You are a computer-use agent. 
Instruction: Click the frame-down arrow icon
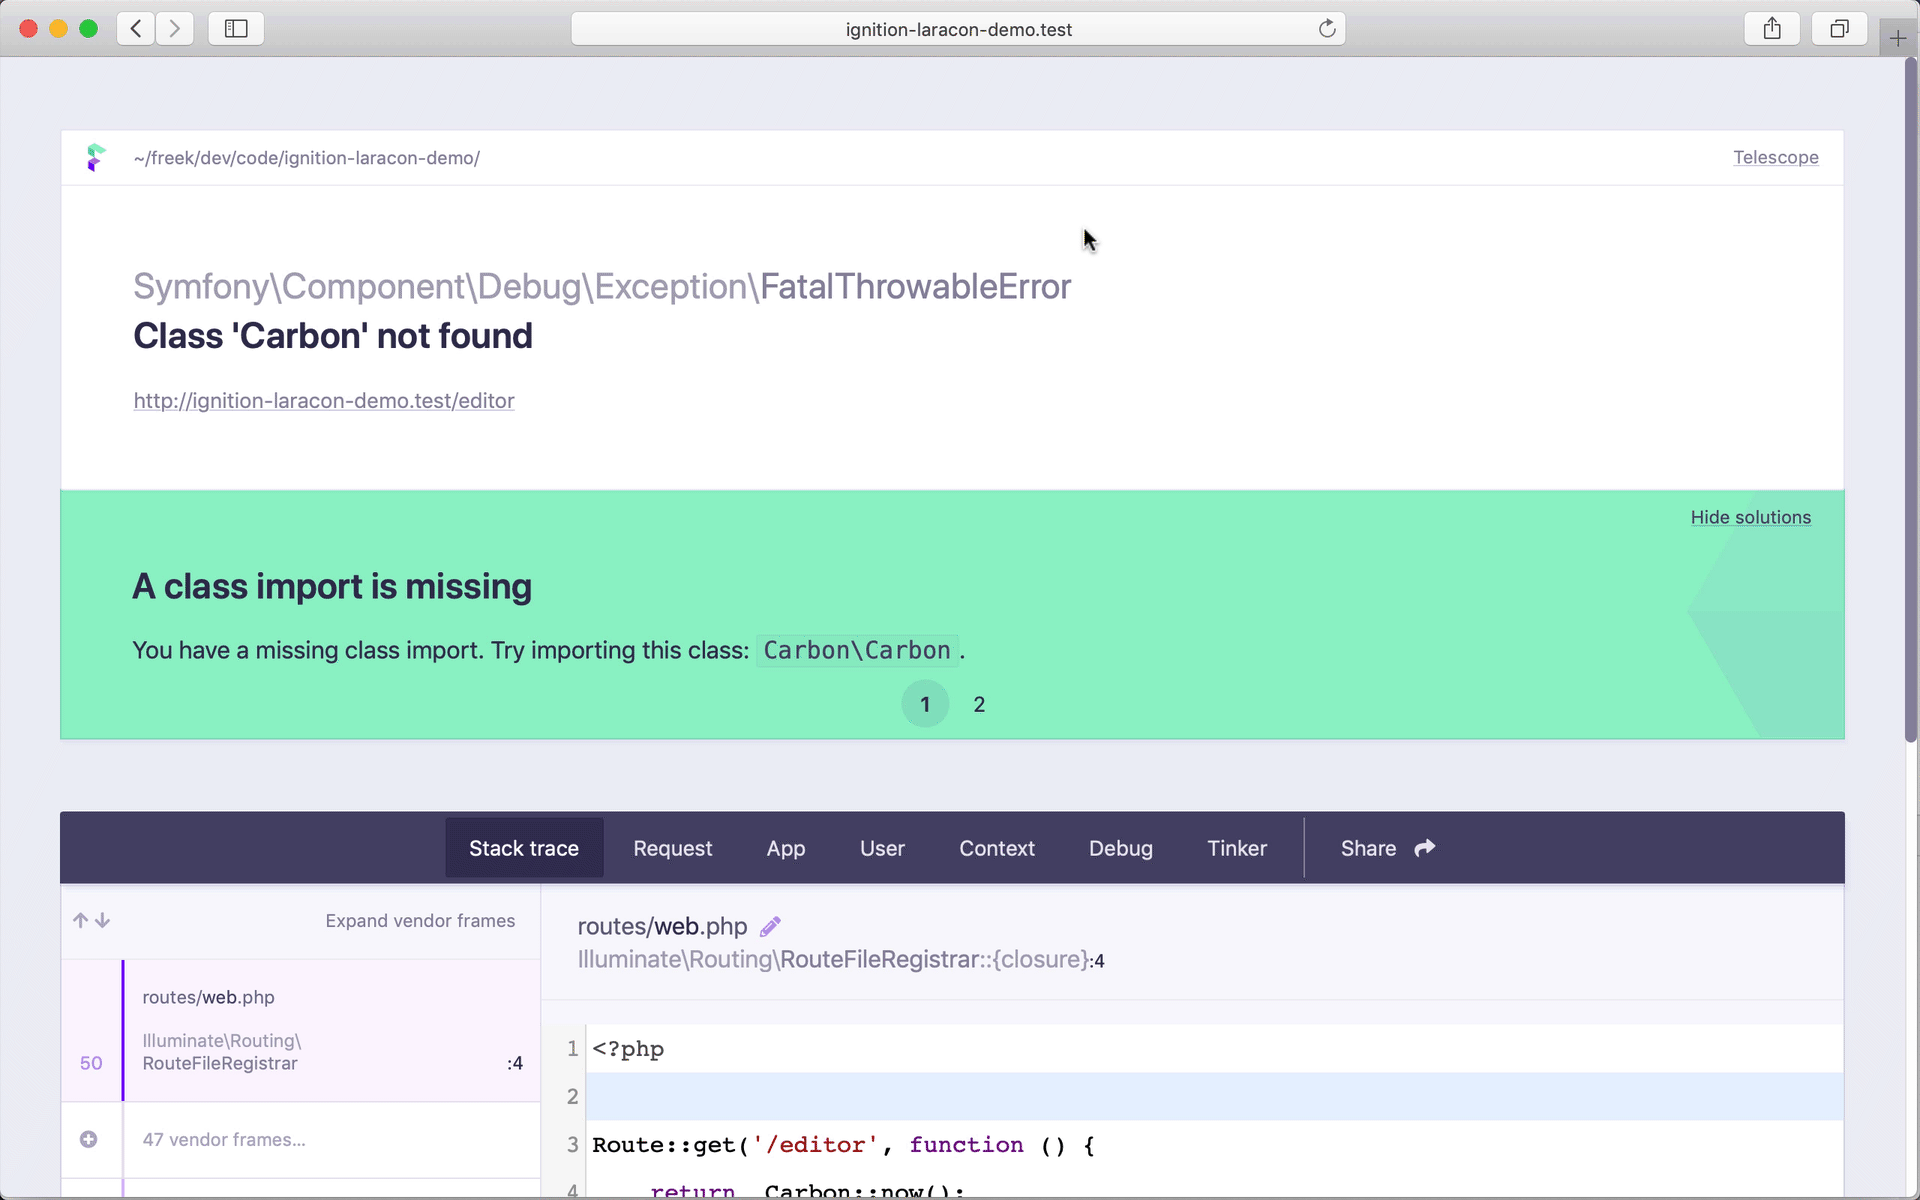pos(102,920)
